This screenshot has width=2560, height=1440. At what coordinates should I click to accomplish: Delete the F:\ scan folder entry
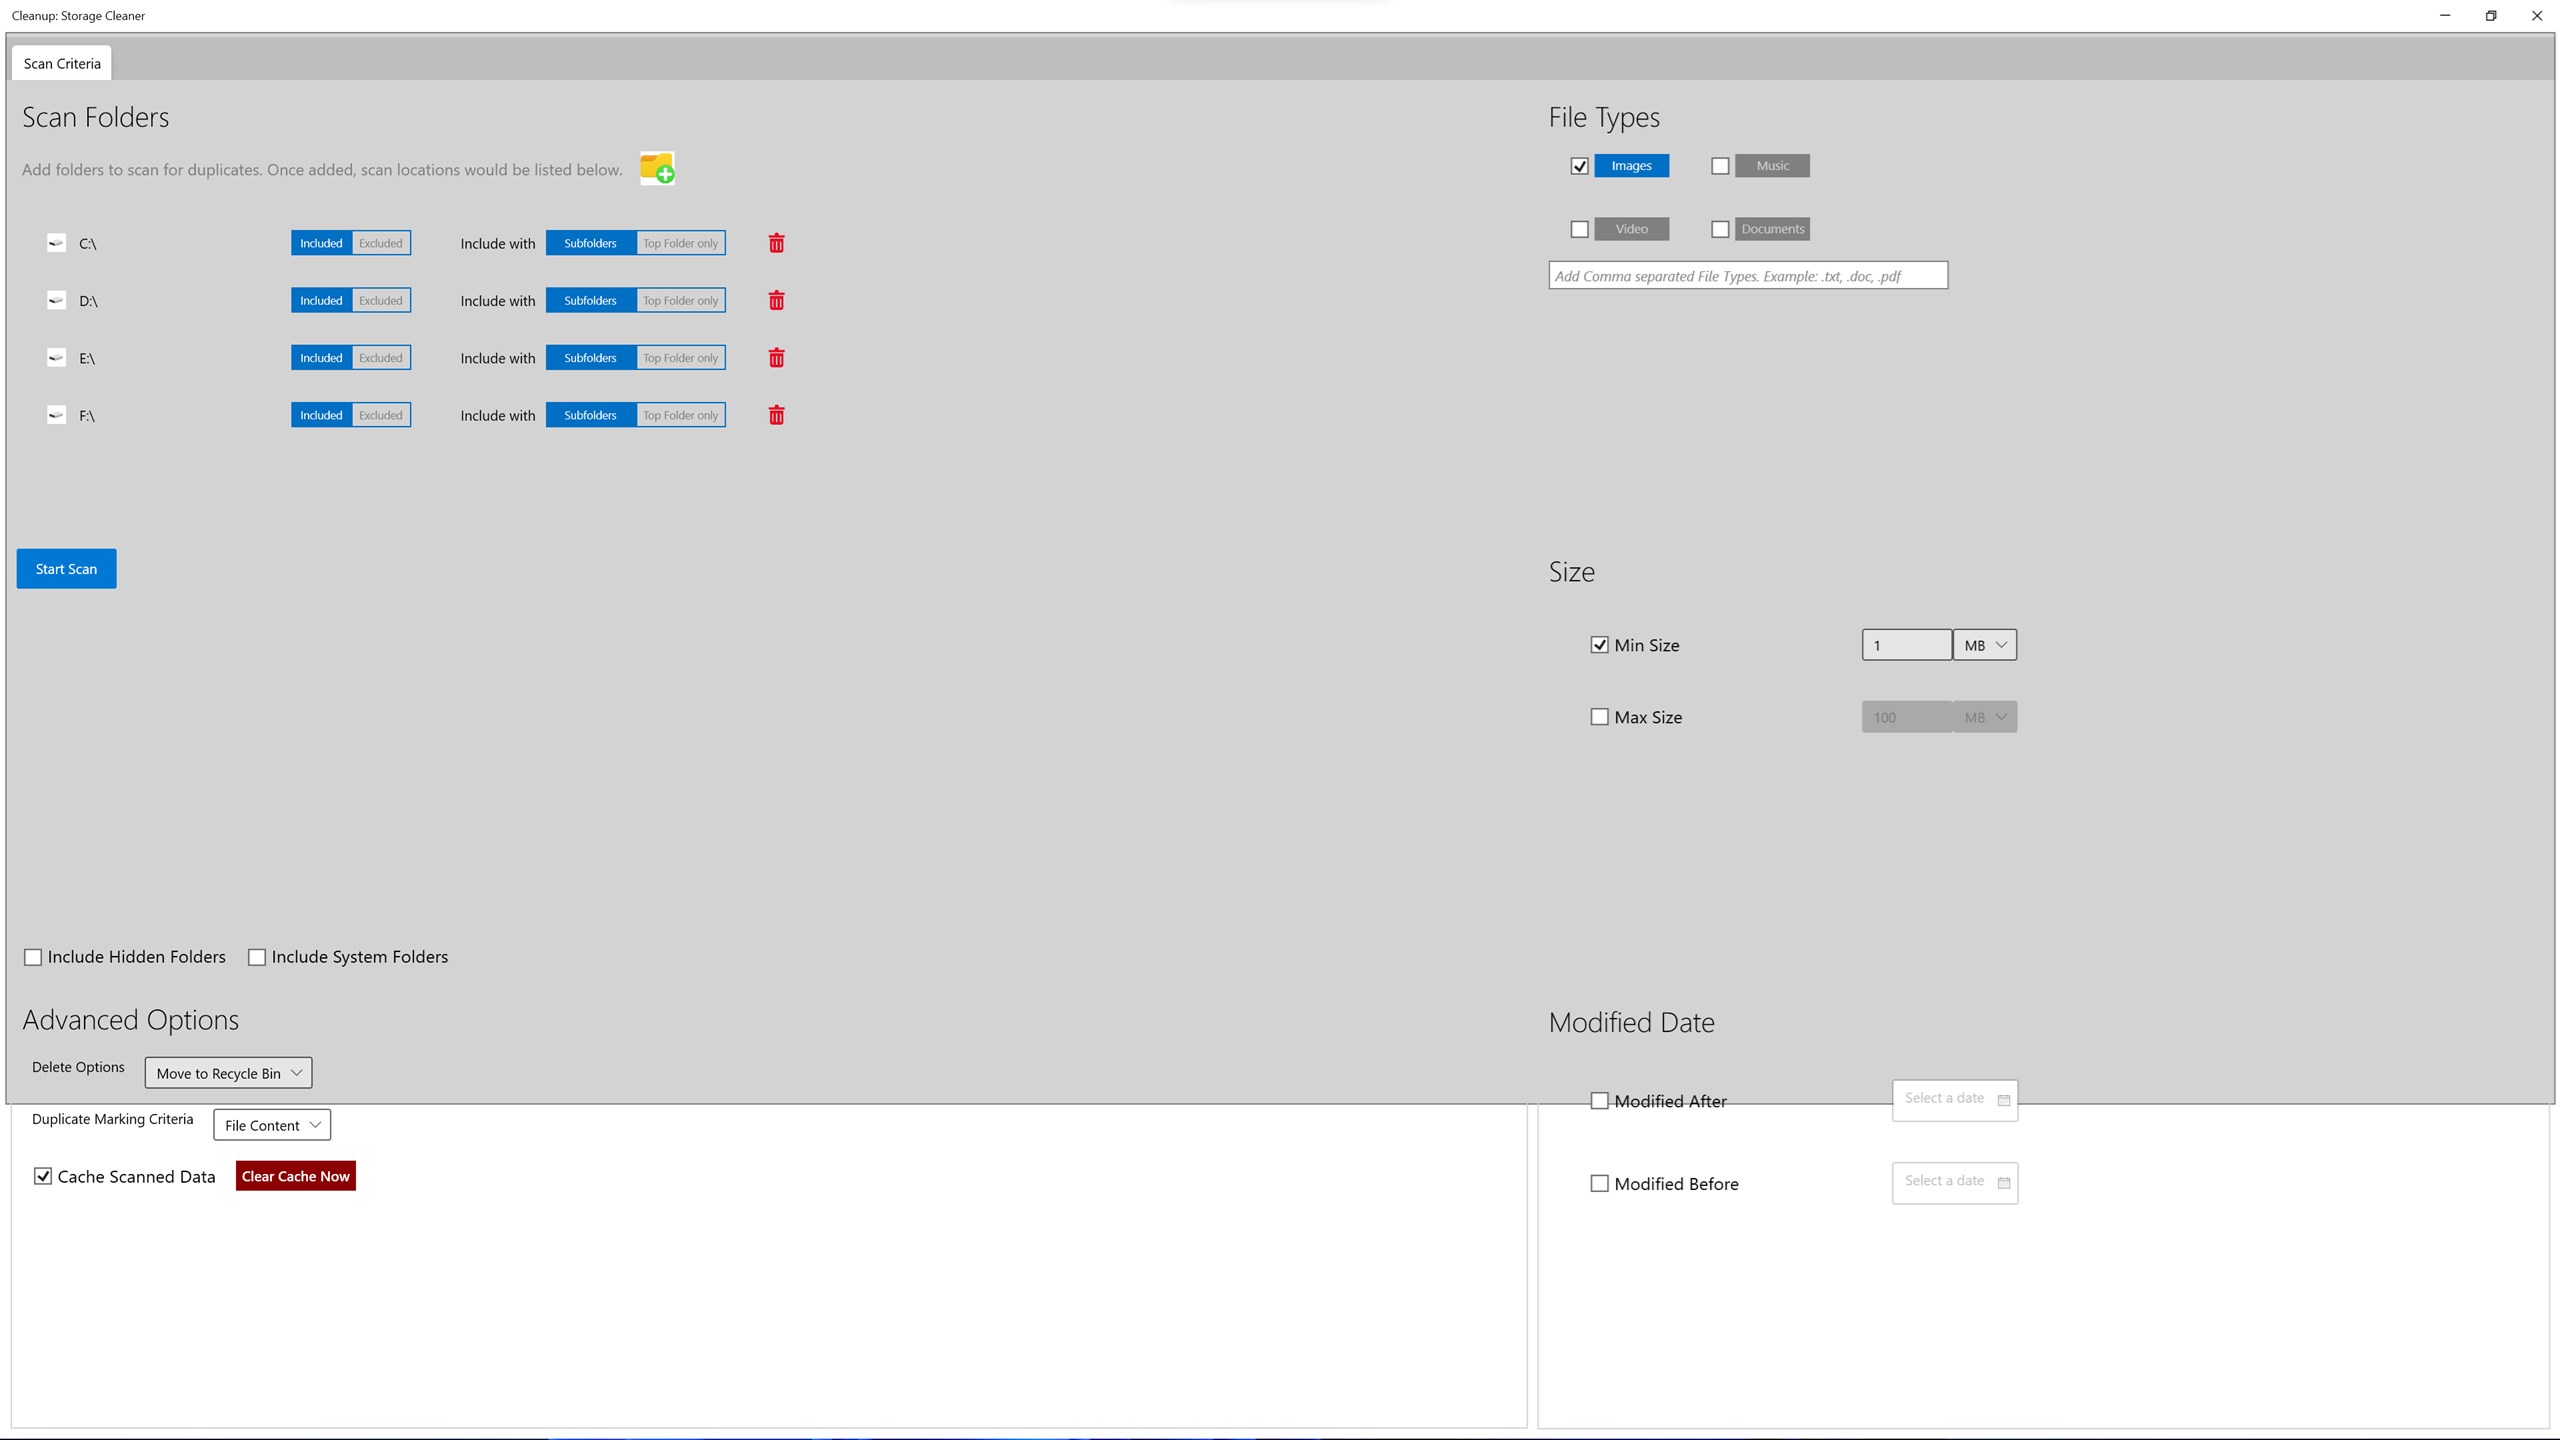[x=776, y=415]
